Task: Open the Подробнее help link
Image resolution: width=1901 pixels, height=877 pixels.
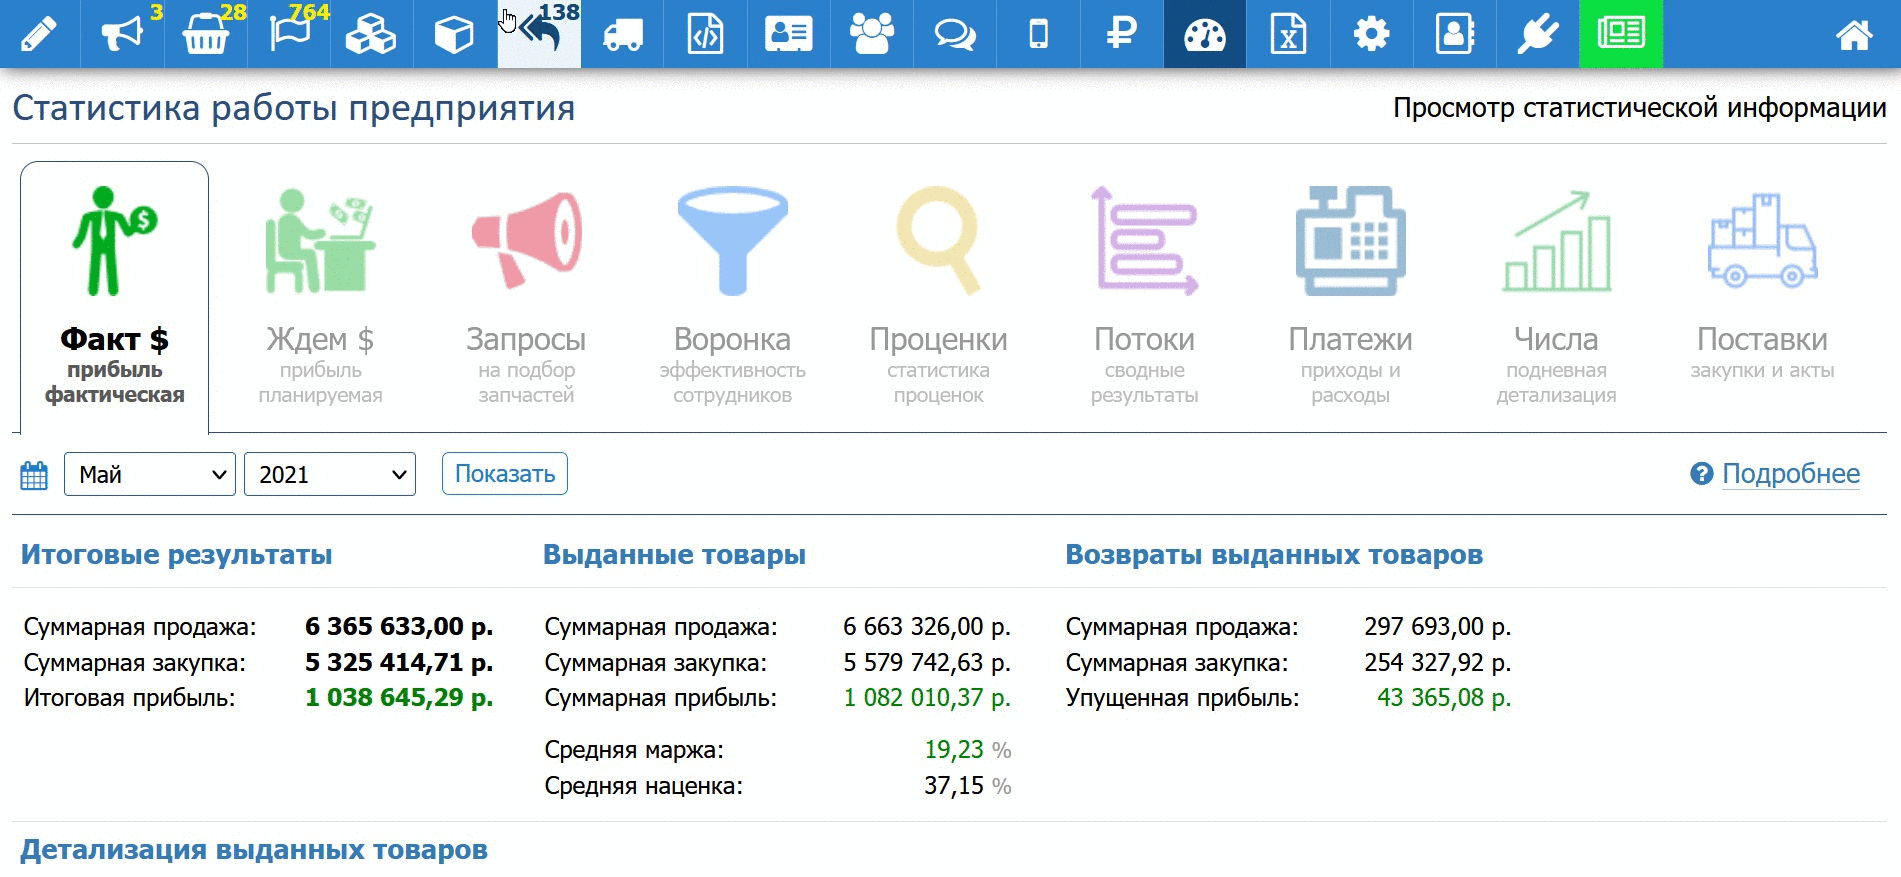Action: point(1791,474)
